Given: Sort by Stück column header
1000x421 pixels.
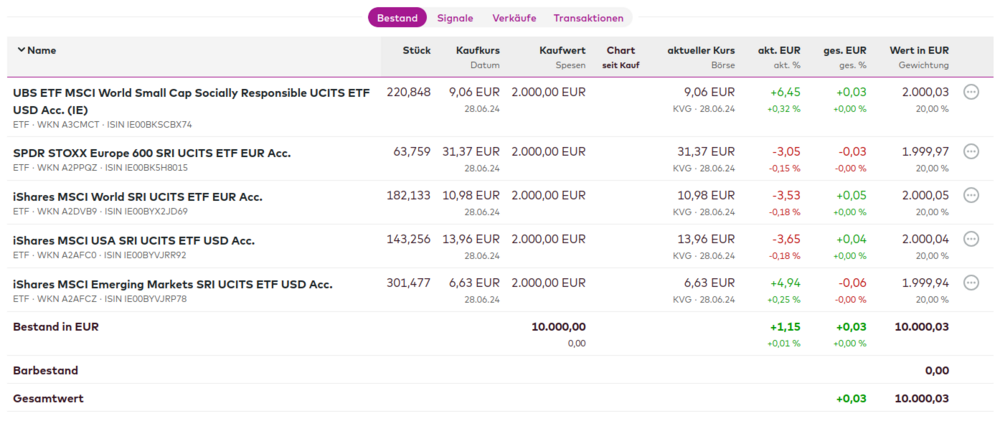Looking at the screenshot, I should [416, 50].
